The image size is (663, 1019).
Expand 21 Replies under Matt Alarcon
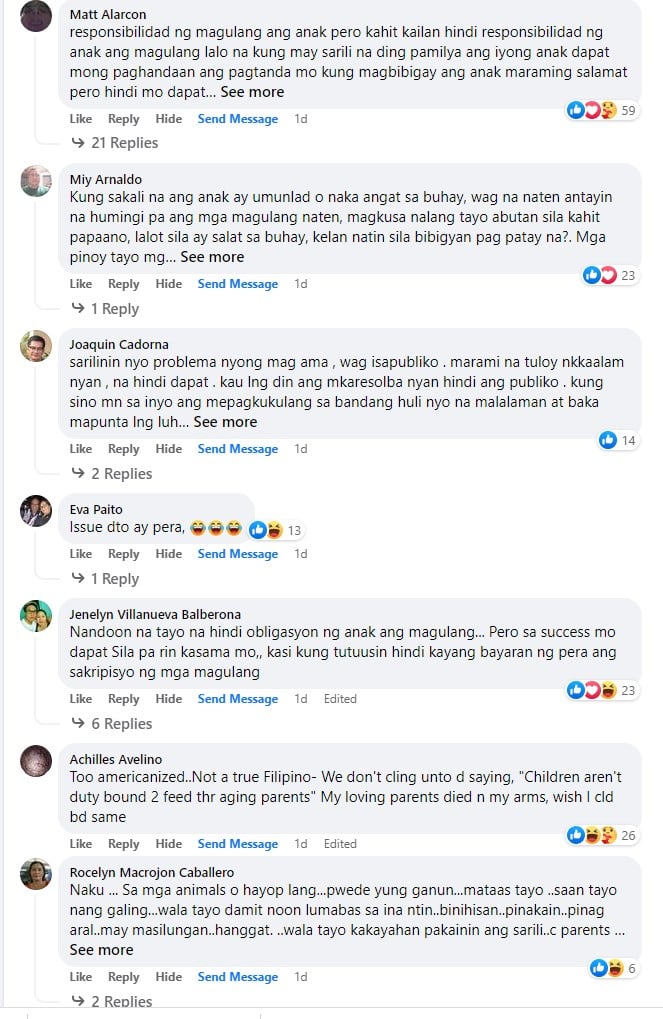124,143
